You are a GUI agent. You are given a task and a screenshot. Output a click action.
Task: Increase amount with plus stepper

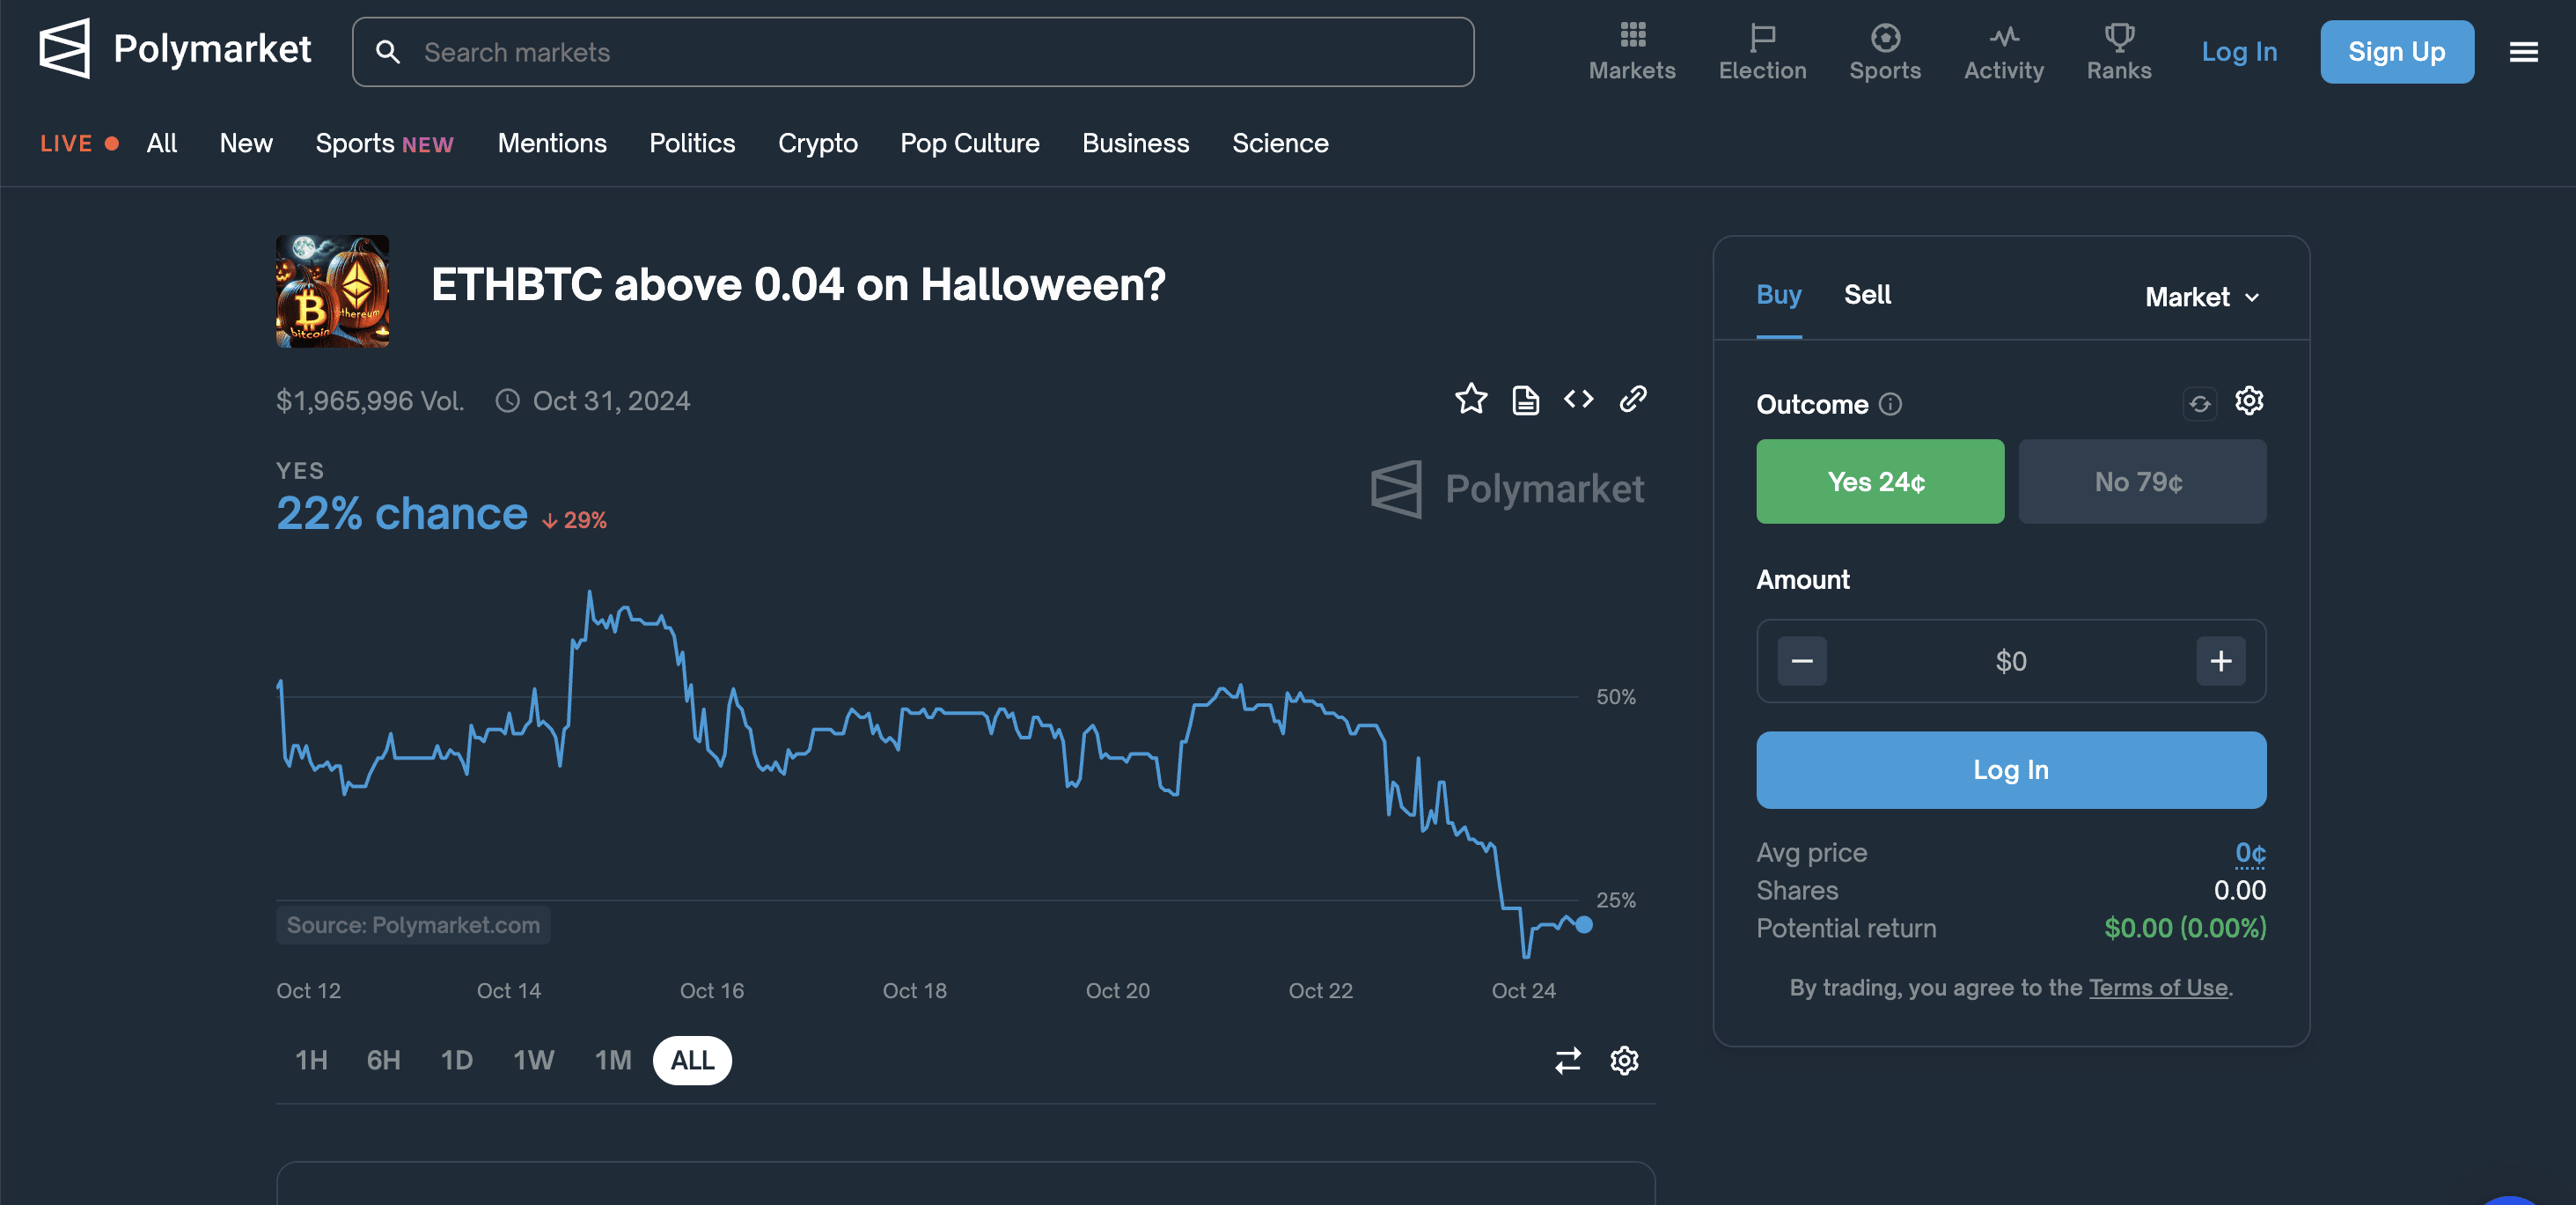tap(2220, 661)
